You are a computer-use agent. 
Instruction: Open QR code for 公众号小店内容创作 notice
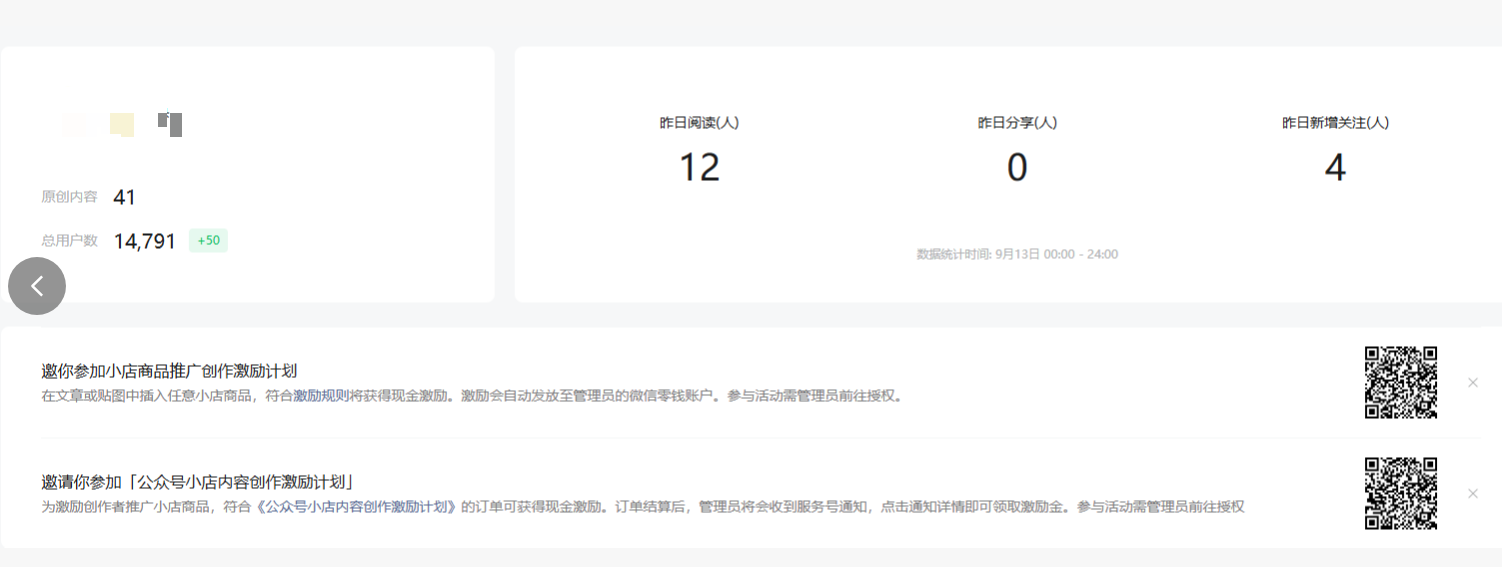1401,493
